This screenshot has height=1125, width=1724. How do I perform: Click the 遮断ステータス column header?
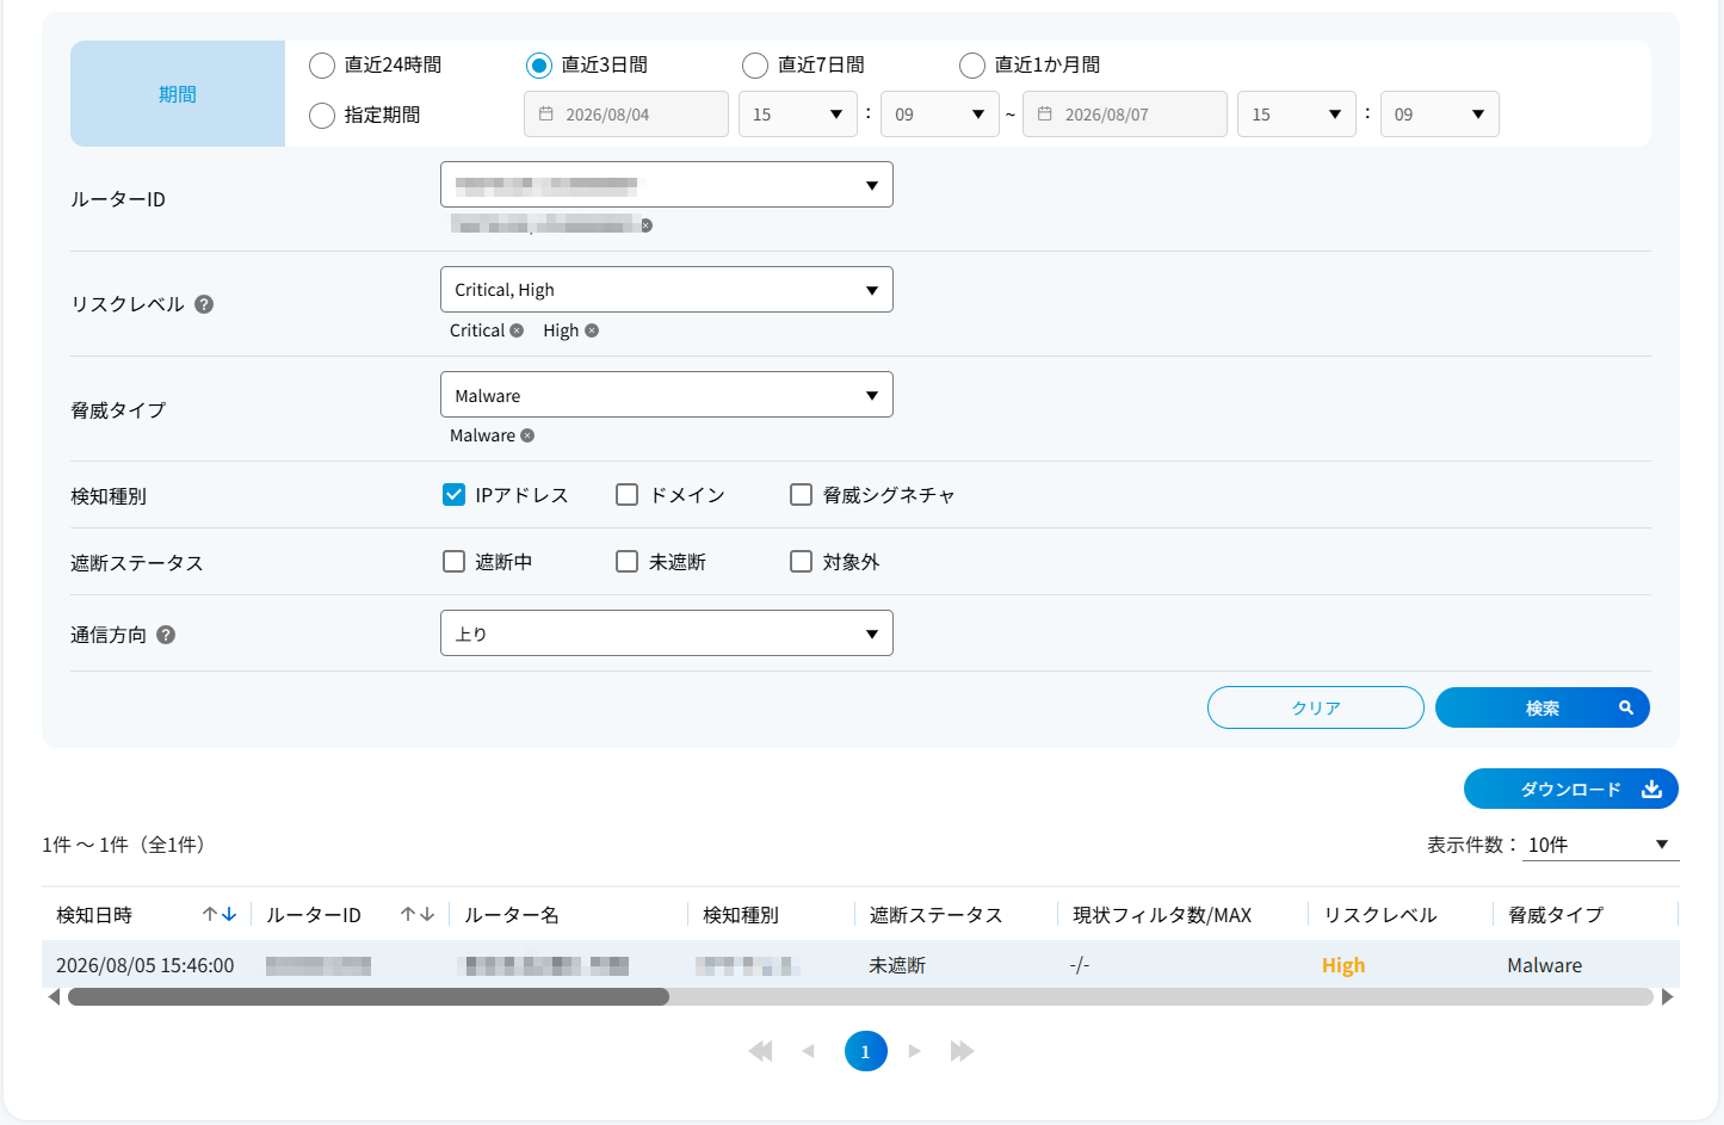[936, 915]
